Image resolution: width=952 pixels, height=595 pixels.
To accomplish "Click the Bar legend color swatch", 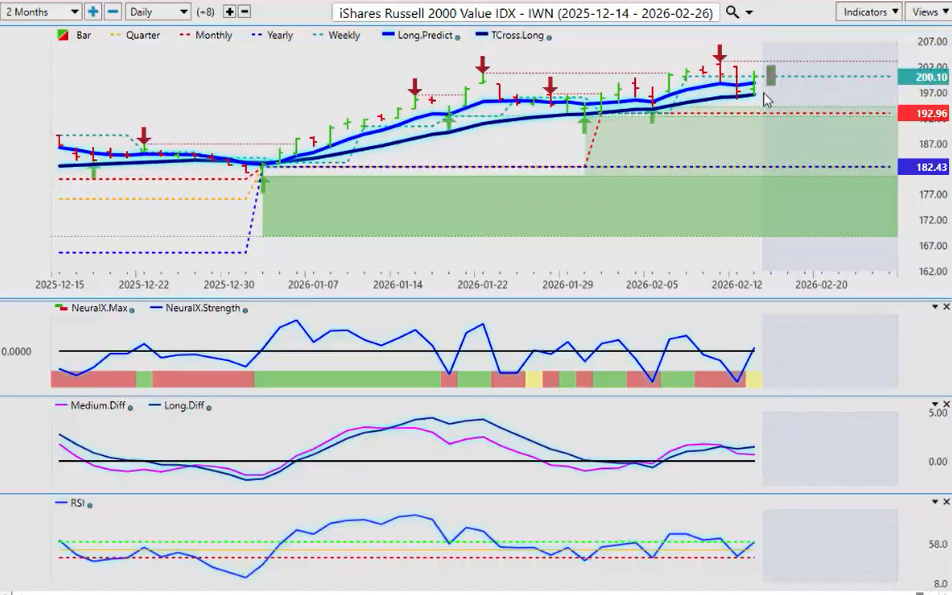I will point(63,35).
